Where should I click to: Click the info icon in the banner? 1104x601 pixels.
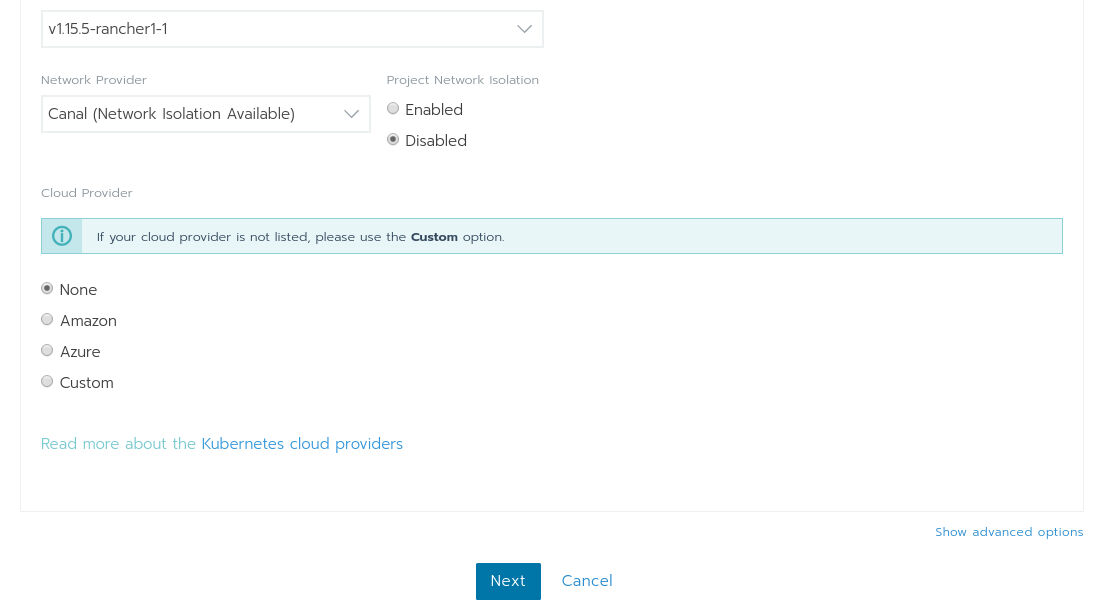click(62, 236)
